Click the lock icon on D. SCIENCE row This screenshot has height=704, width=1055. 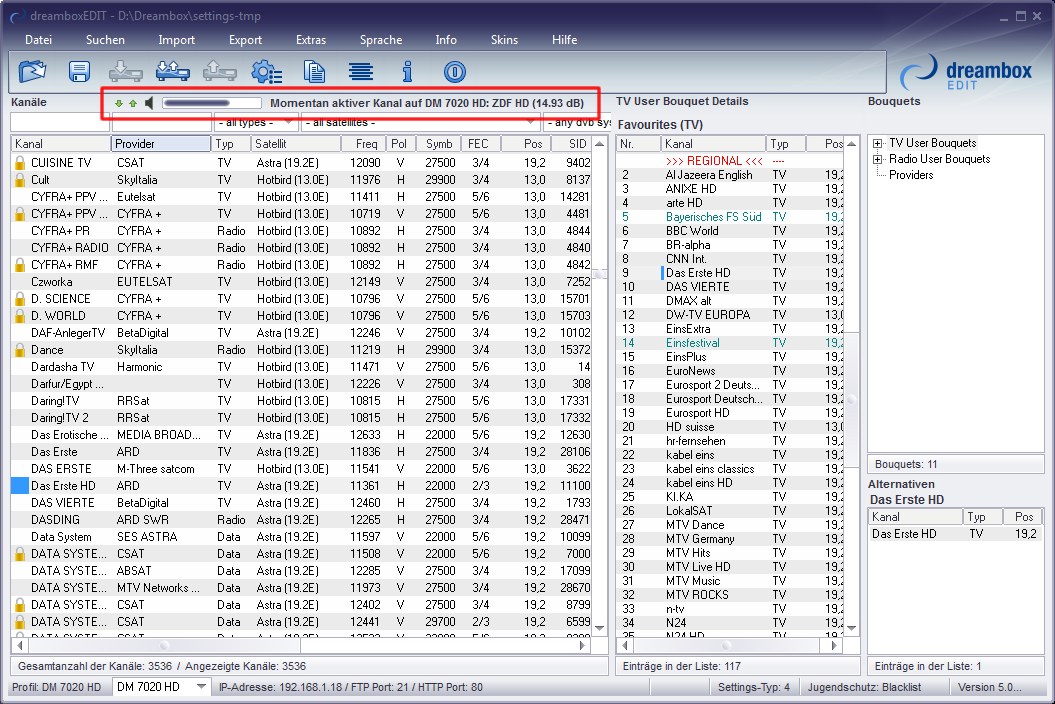coord(20,299)
